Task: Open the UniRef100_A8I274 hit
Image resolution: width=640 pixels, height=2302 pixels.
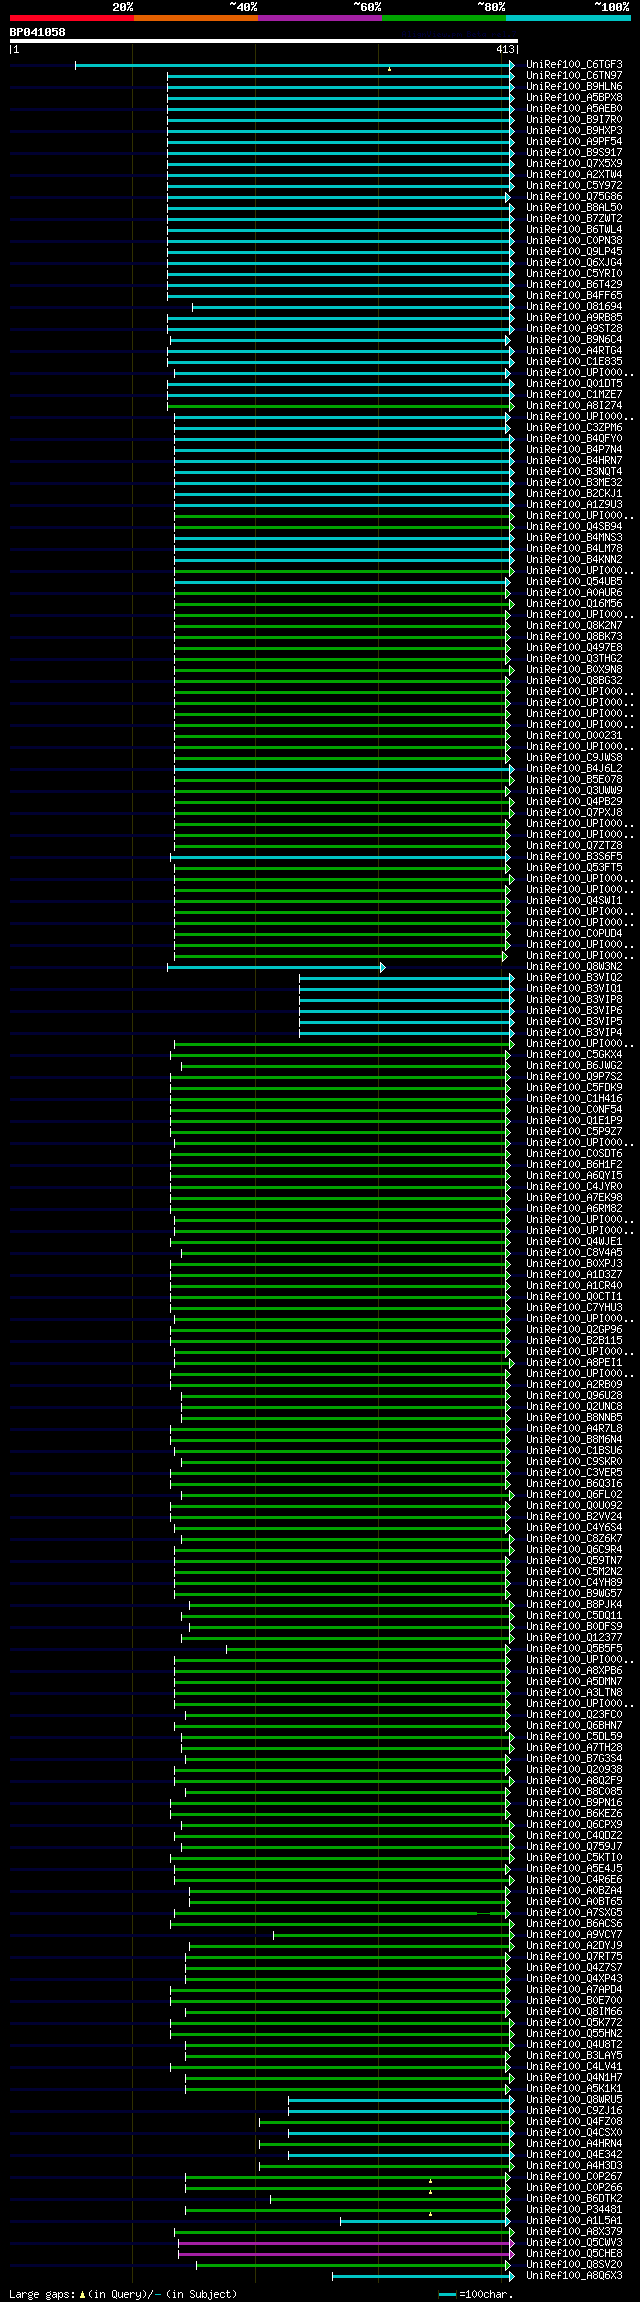Action: coord(574,406)
